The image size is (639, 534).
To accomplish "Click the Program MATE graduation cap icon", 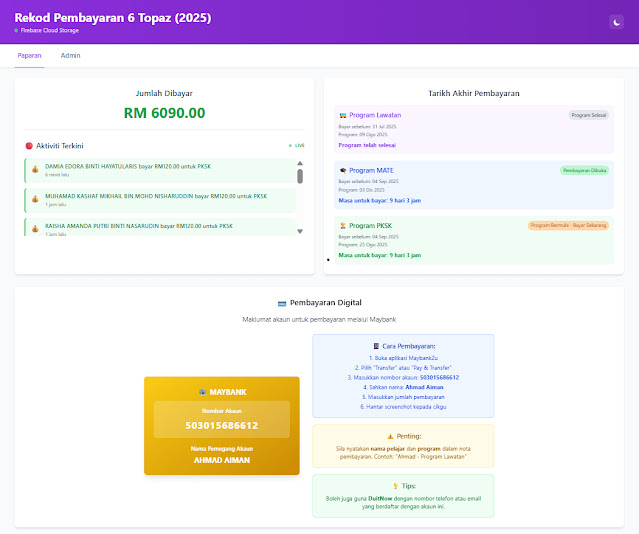I will pos(343,171).
